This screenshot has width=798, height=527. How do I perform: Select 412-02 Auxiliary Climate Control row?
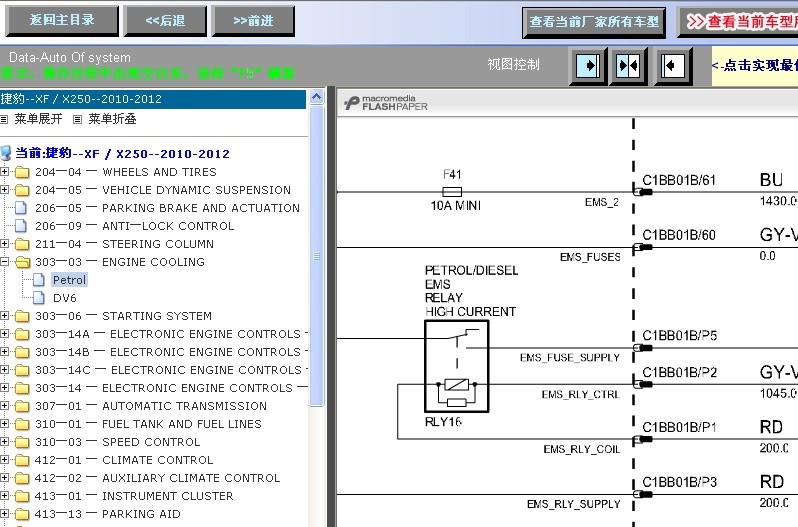click(x=157, y=478)
